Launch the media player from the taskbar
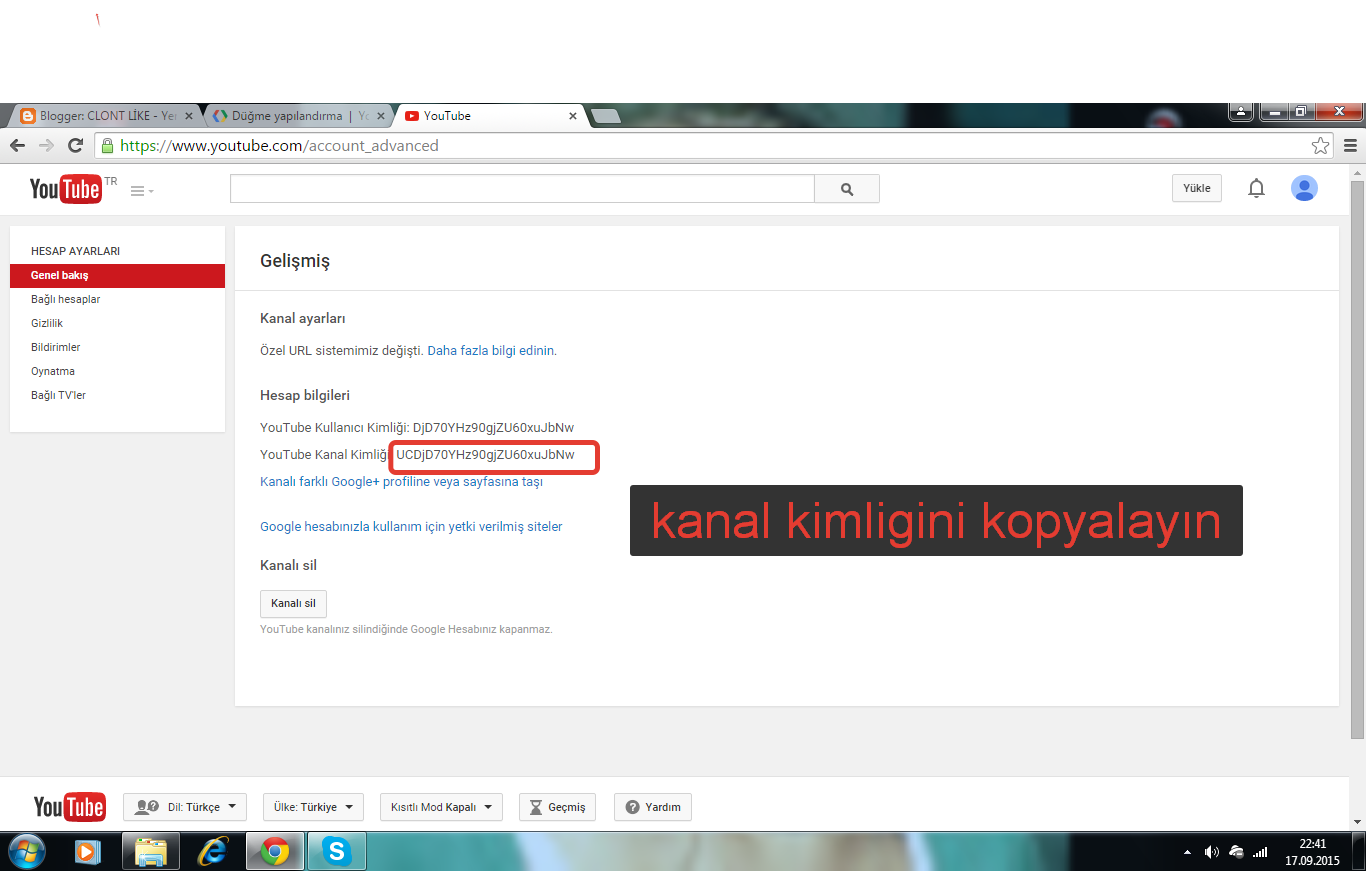This screenshot has width=1366, height=871. coord(88,851)
